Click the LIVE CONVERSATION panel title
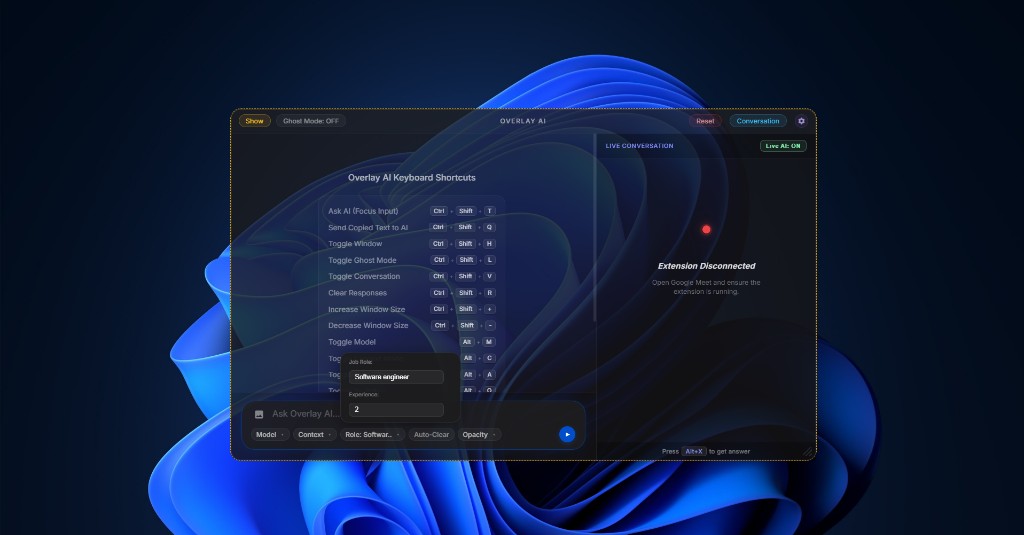 coord(639,146)
